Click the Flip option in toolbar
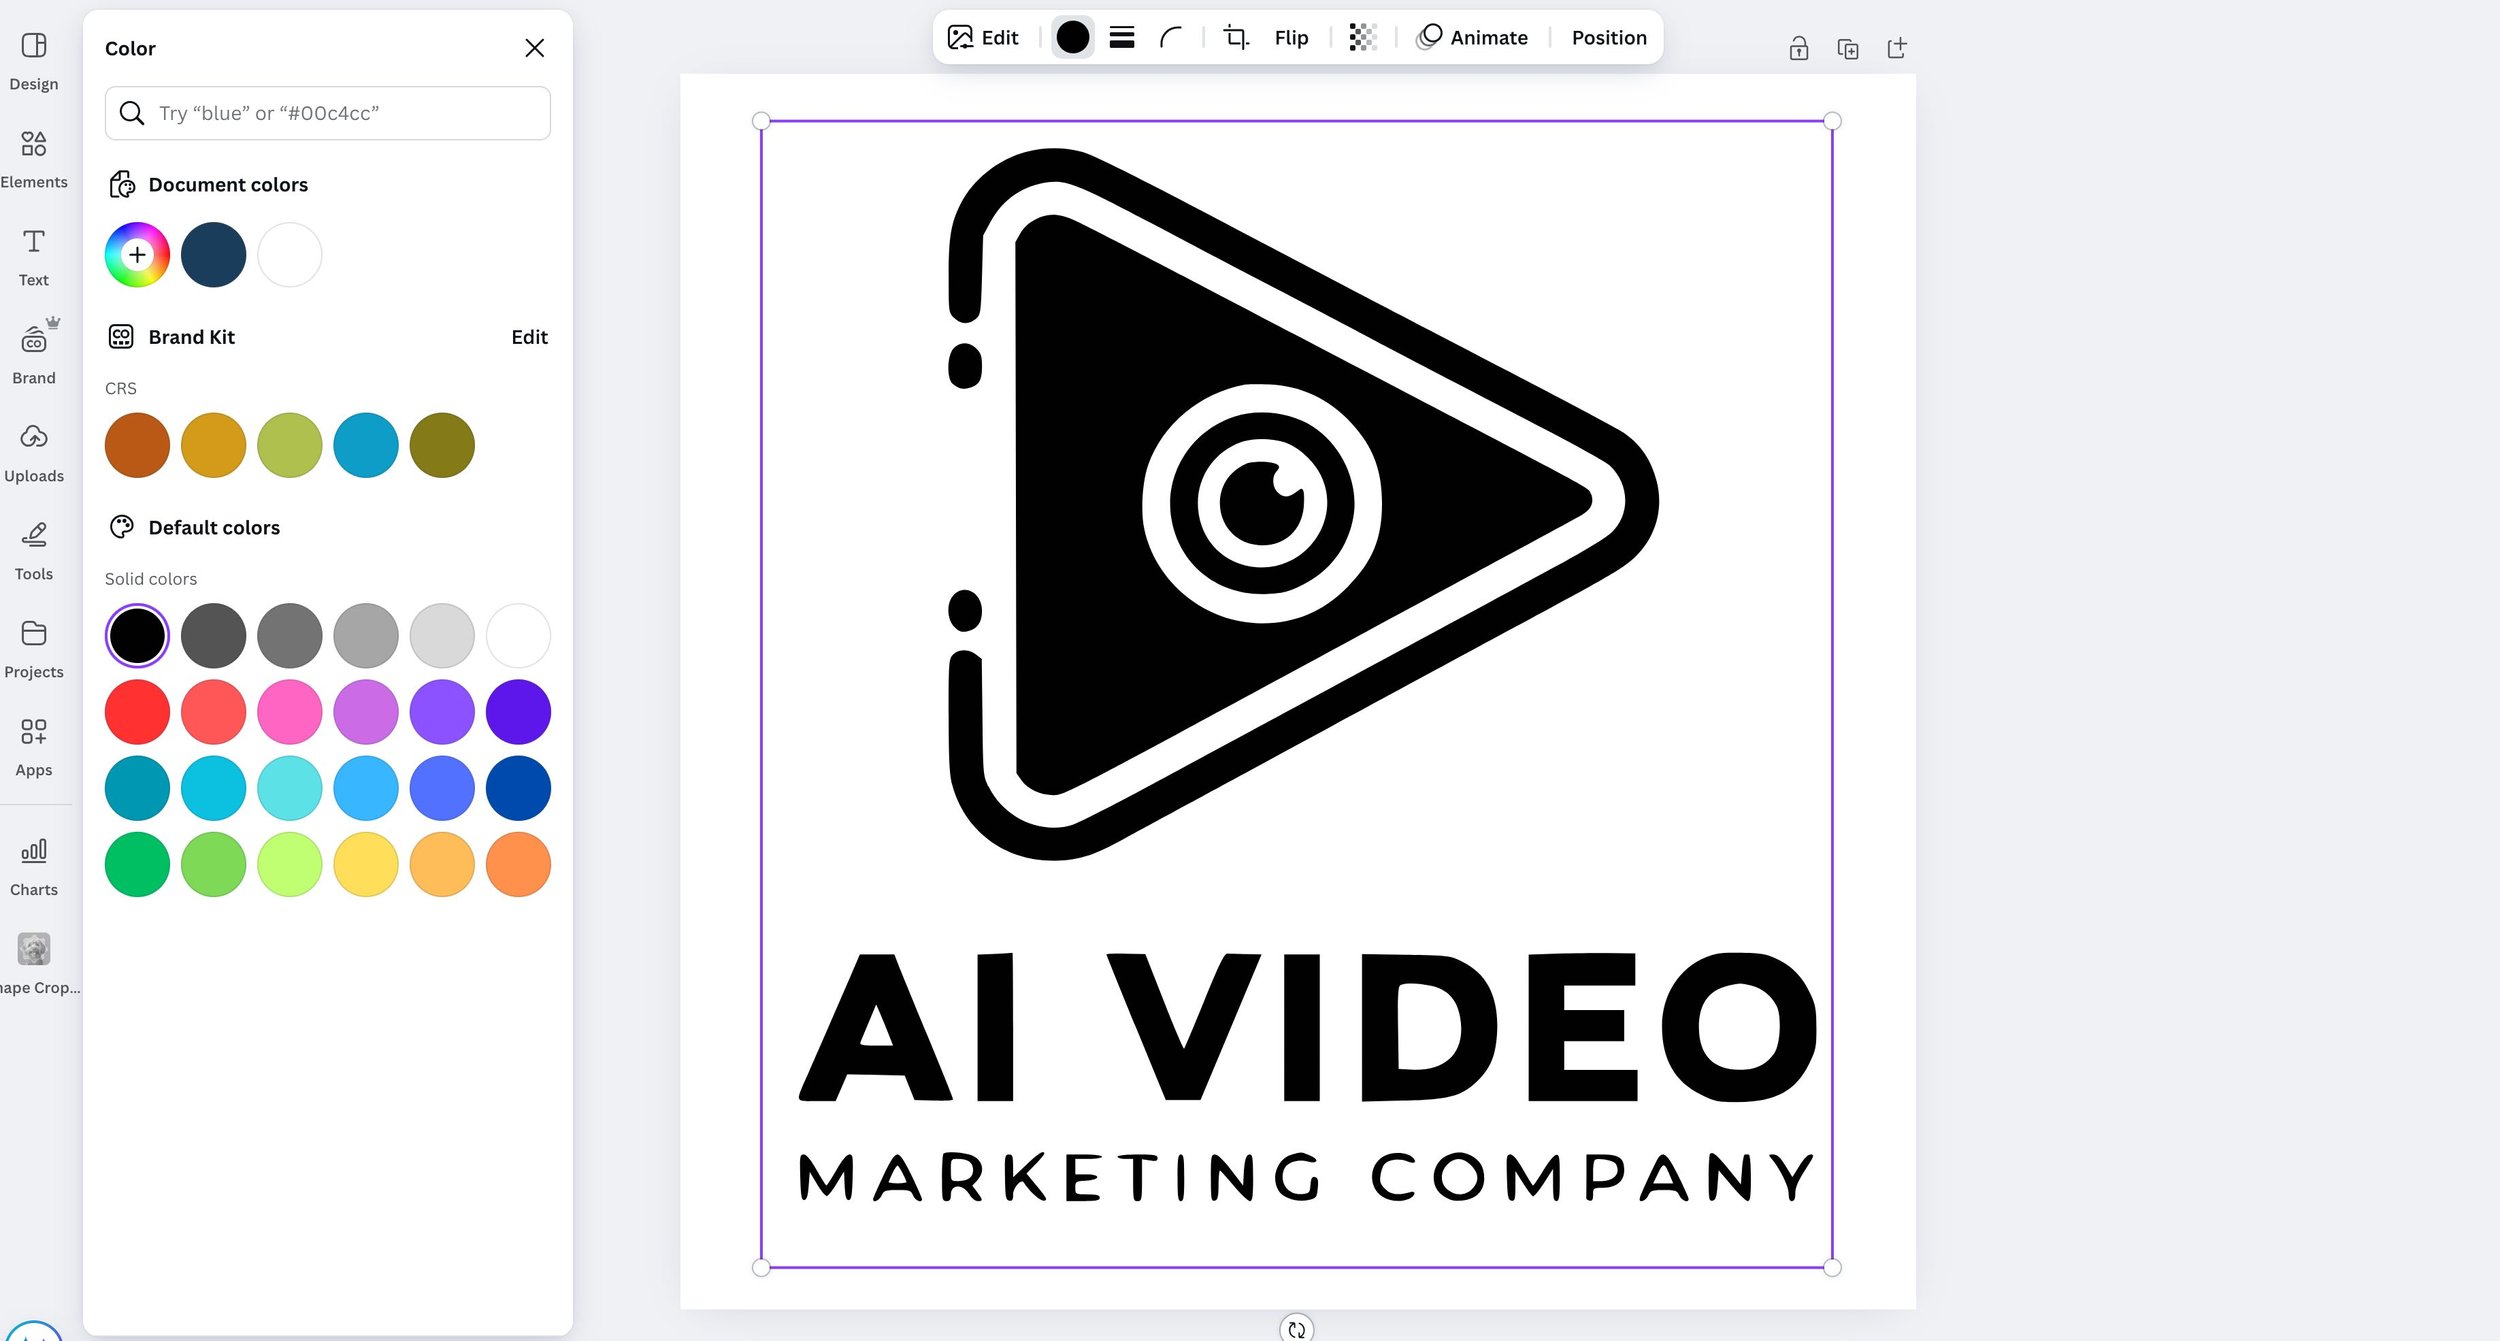 click(1290, 38)
